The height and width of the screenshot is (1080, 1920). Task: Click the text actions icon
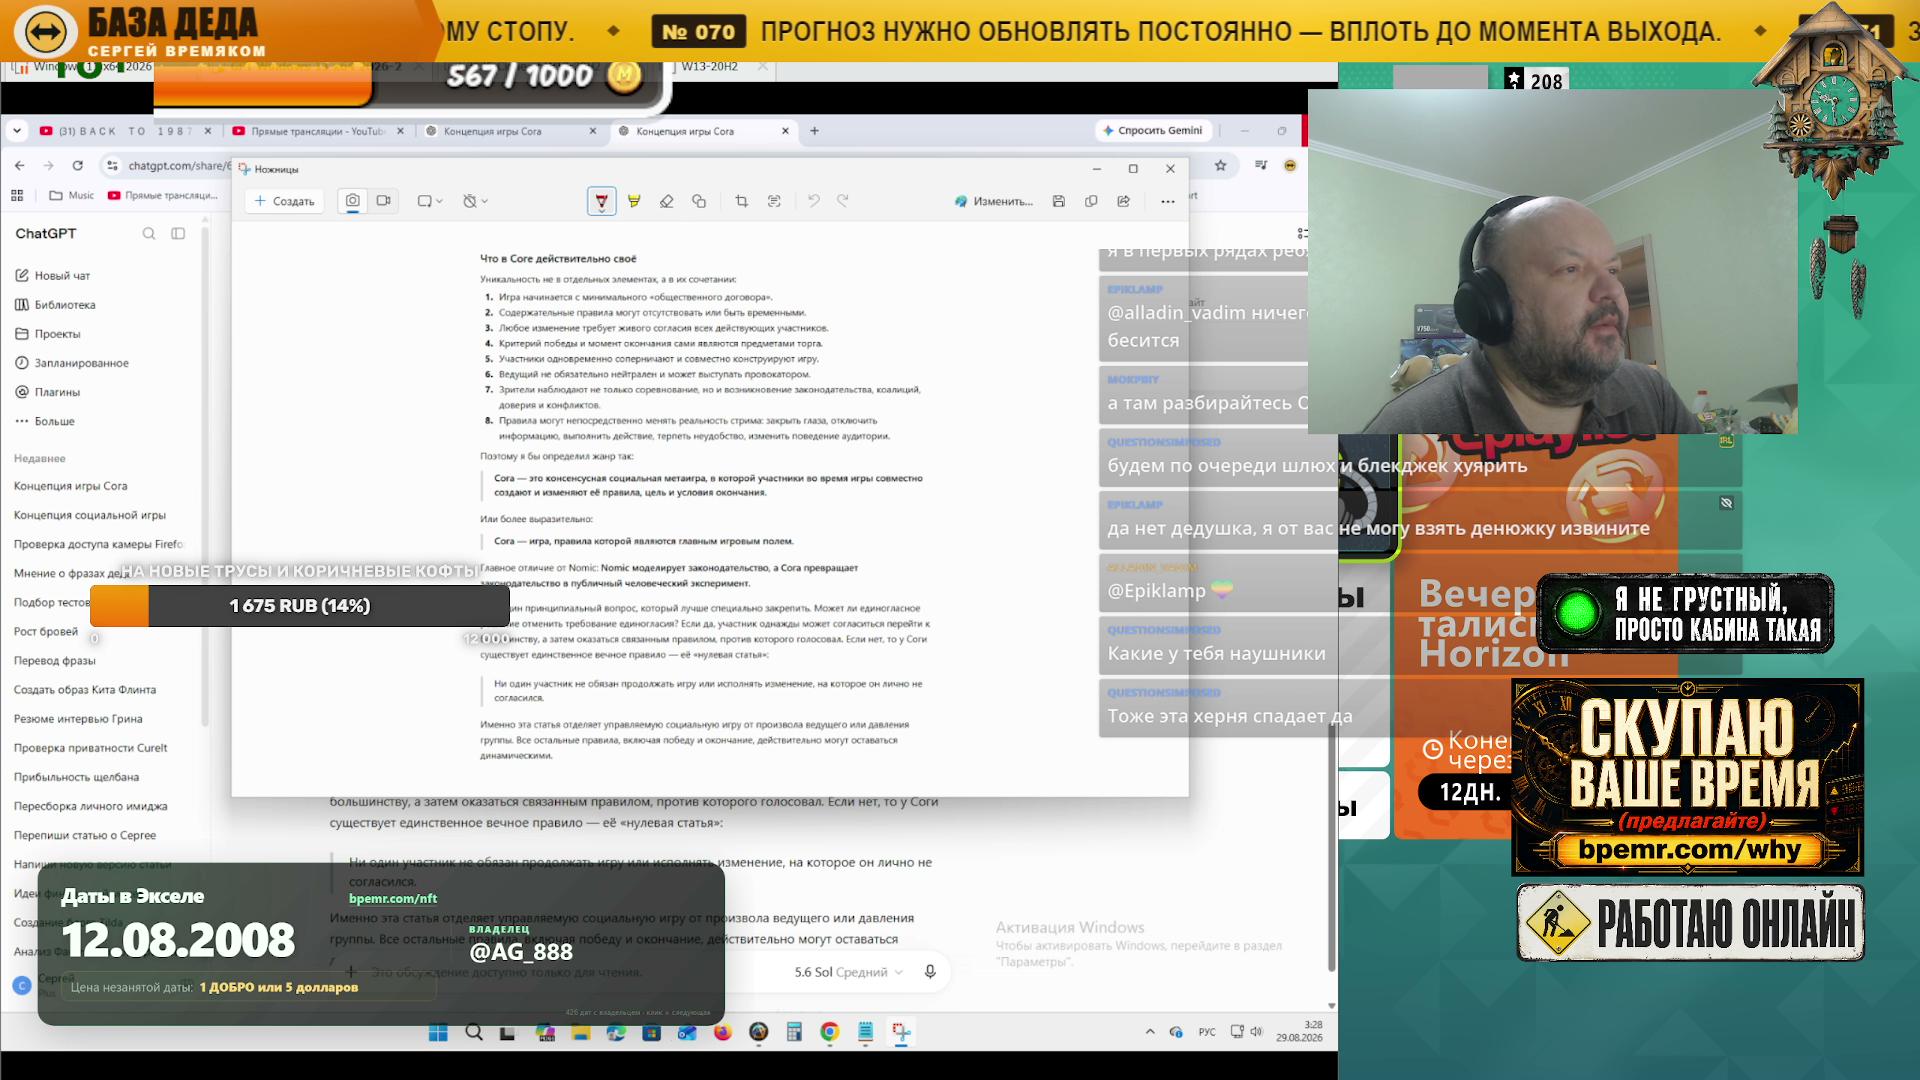pyautogui.click(x=774, y=201)
